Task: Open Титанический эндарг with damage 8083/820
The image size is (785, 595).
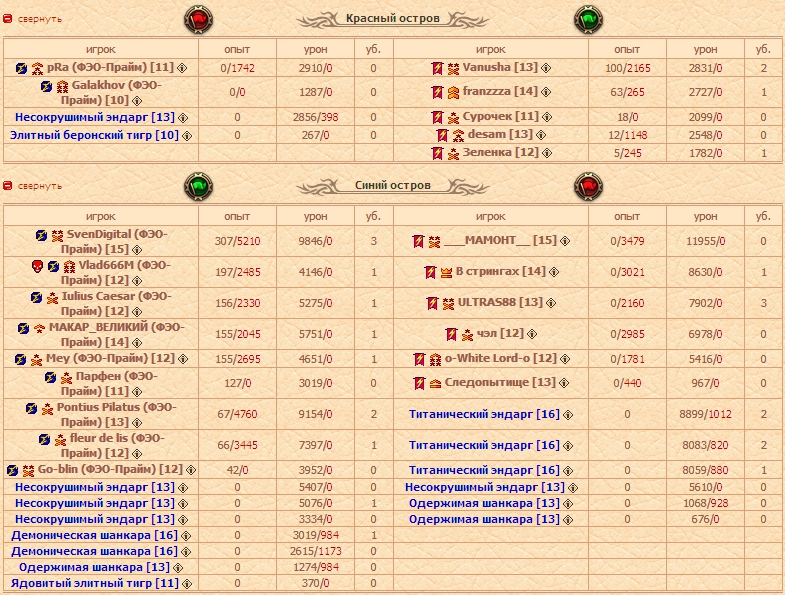Action: click(x=484, y=445)
